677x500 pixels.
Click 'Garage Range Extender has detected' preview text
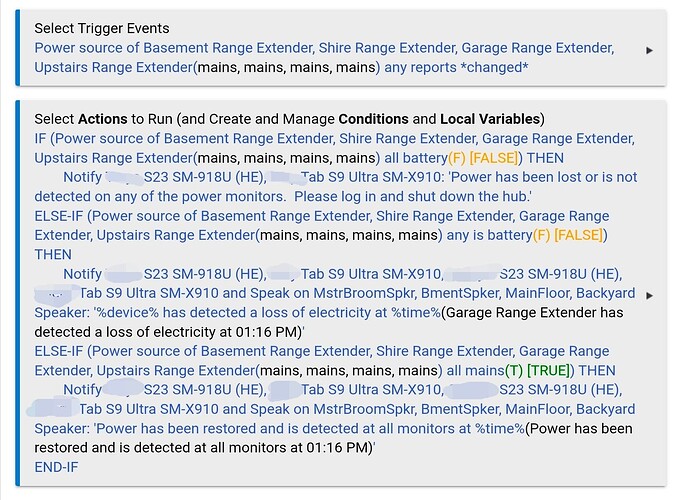535,312
